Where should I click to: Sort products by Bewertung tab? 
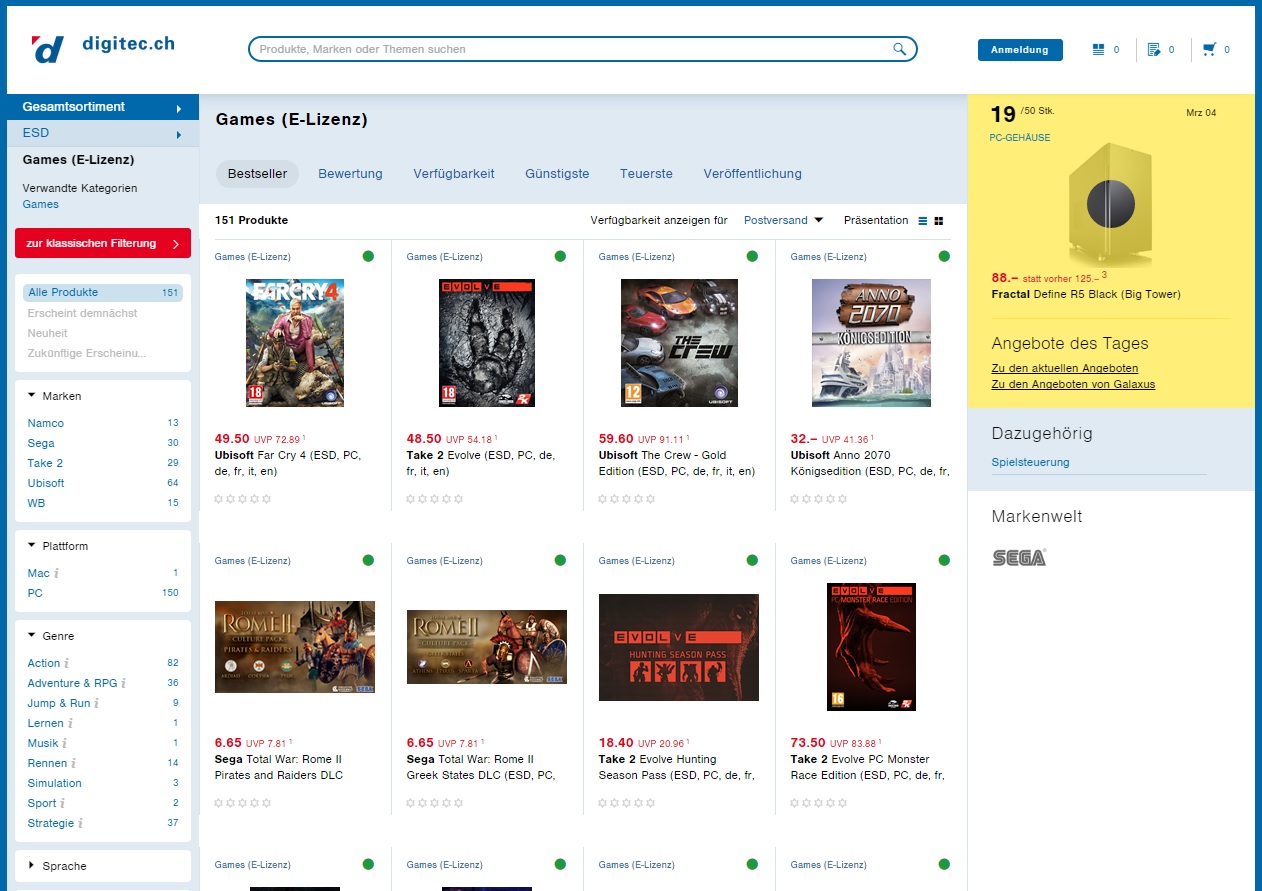pos(350,174)
